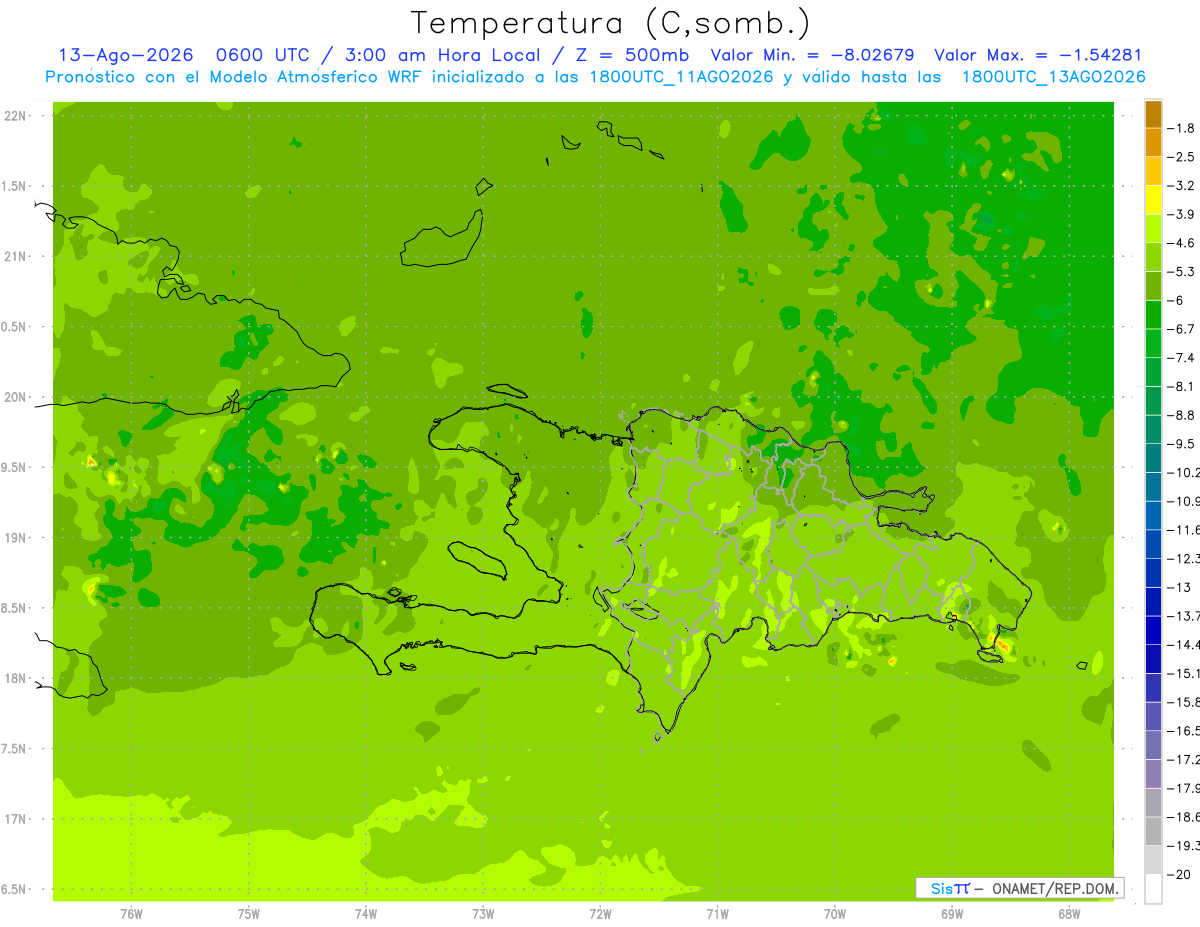Click the '72W' longitude label
1200x927 pixels.
point(601,913)
